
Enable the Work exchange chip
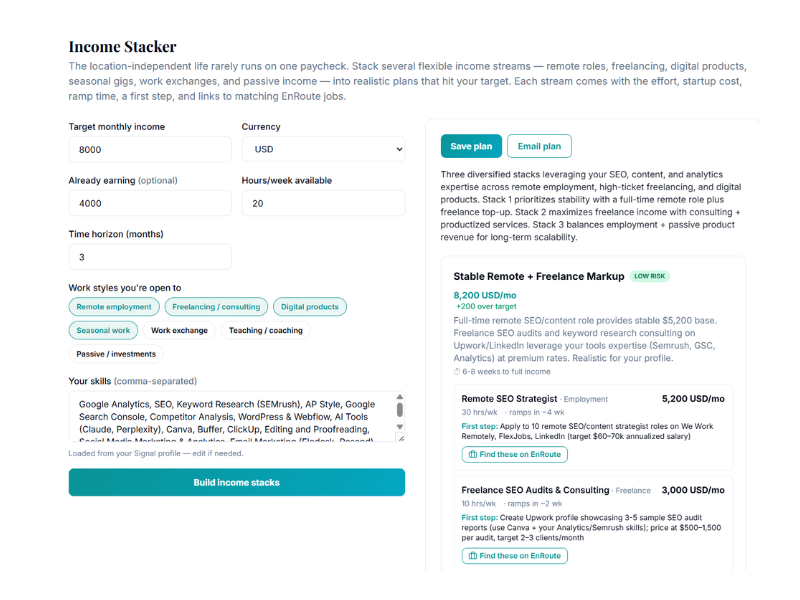click(x=179, y=330)
